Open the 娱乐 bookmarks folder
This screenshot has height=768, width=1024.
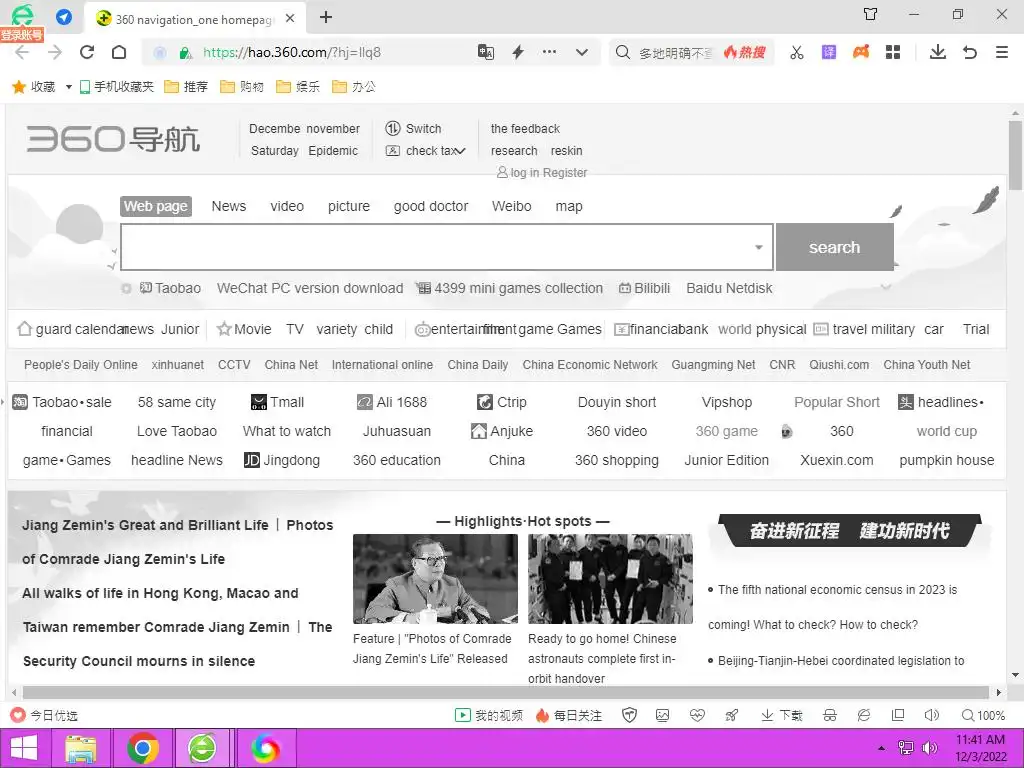coord(298,87)
